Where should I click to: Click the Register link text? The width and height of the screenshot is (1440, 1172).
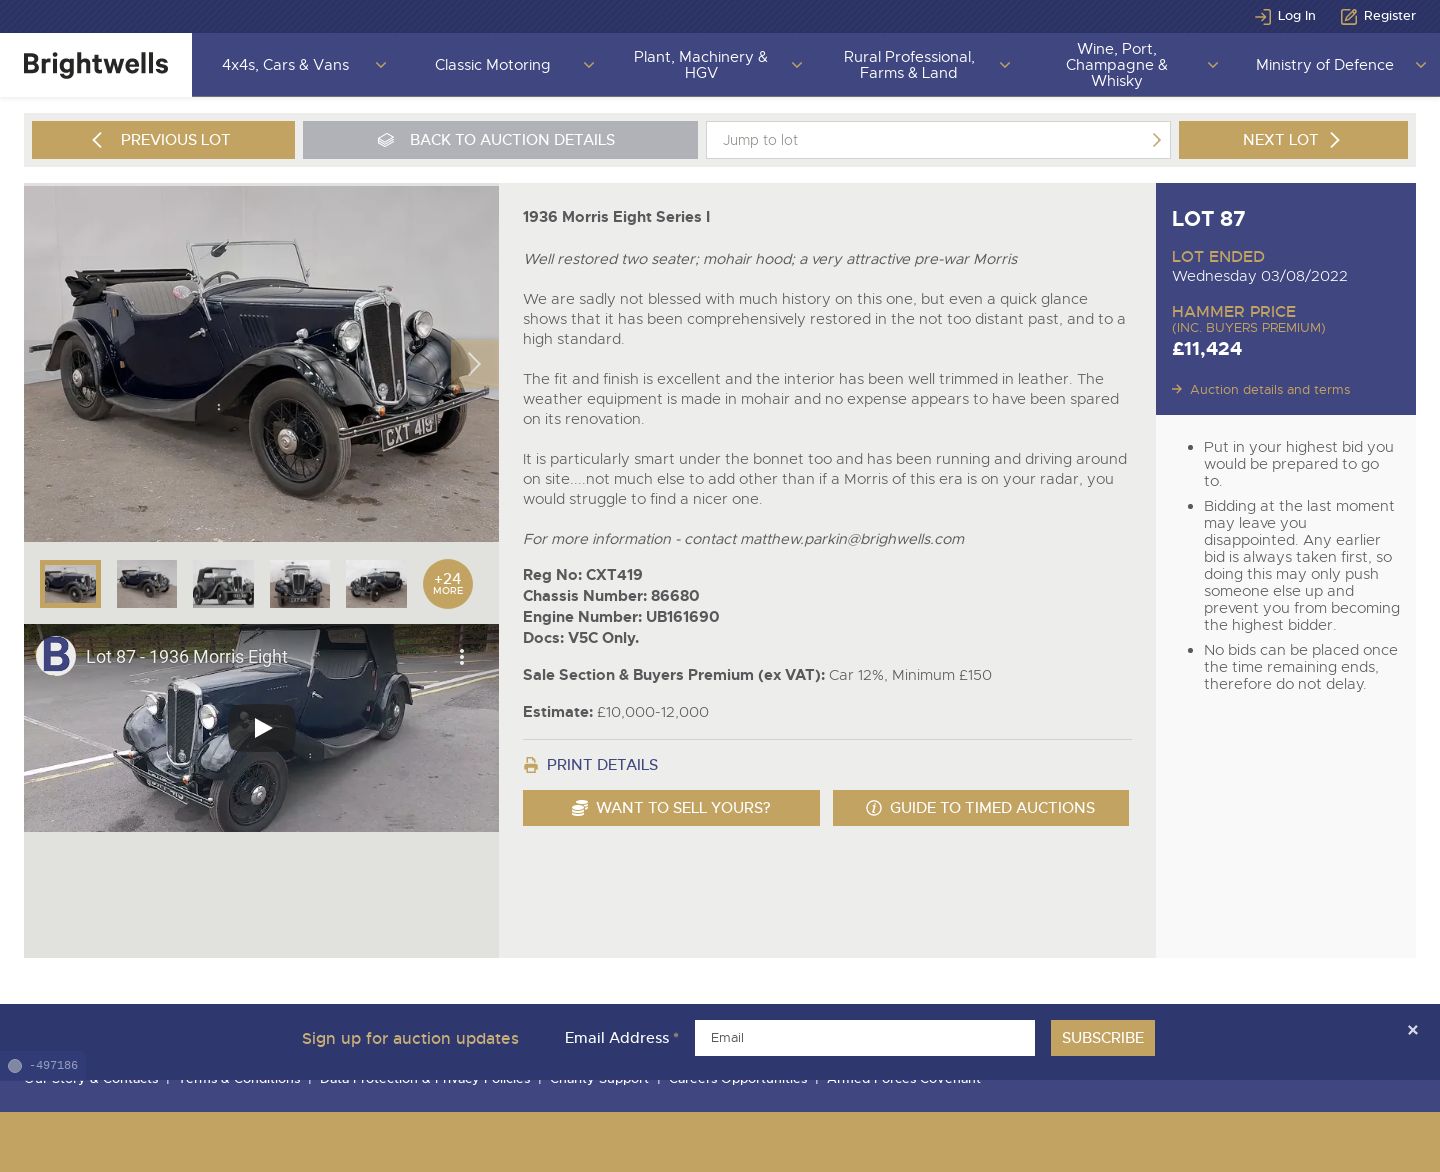point(1390,16)
